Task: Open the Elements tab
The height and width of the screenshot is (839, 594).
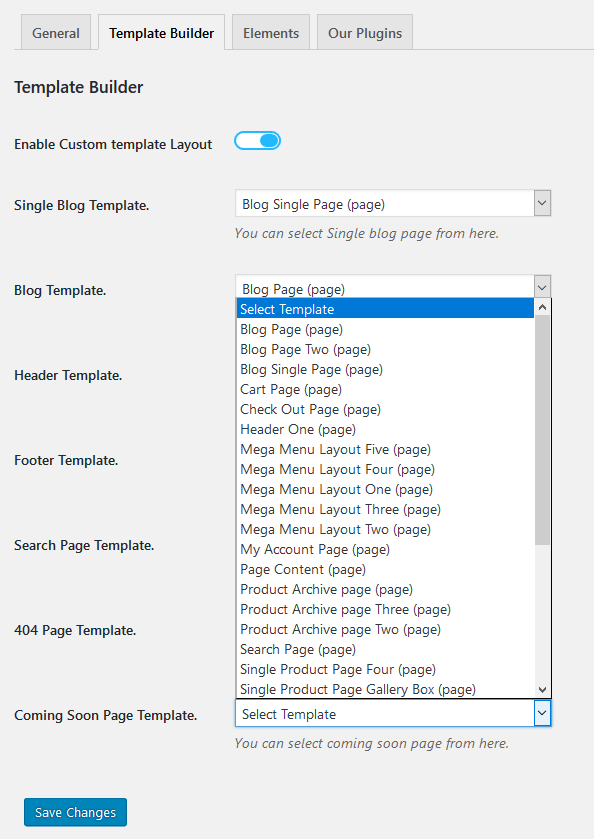Action: (x=271, y=33)
